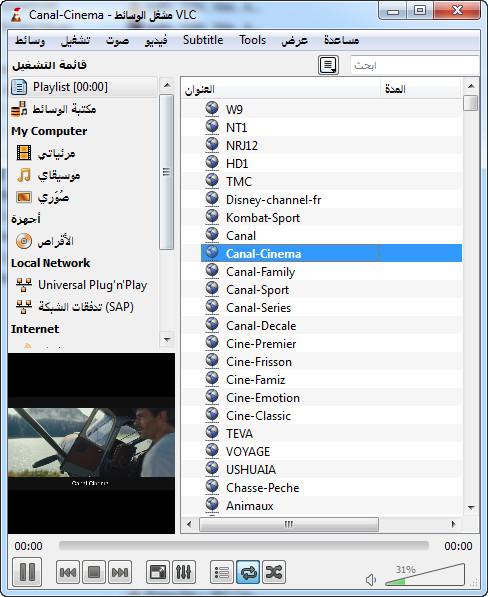
Task: Mute audio via speaker icon
Action: point(370,580)
